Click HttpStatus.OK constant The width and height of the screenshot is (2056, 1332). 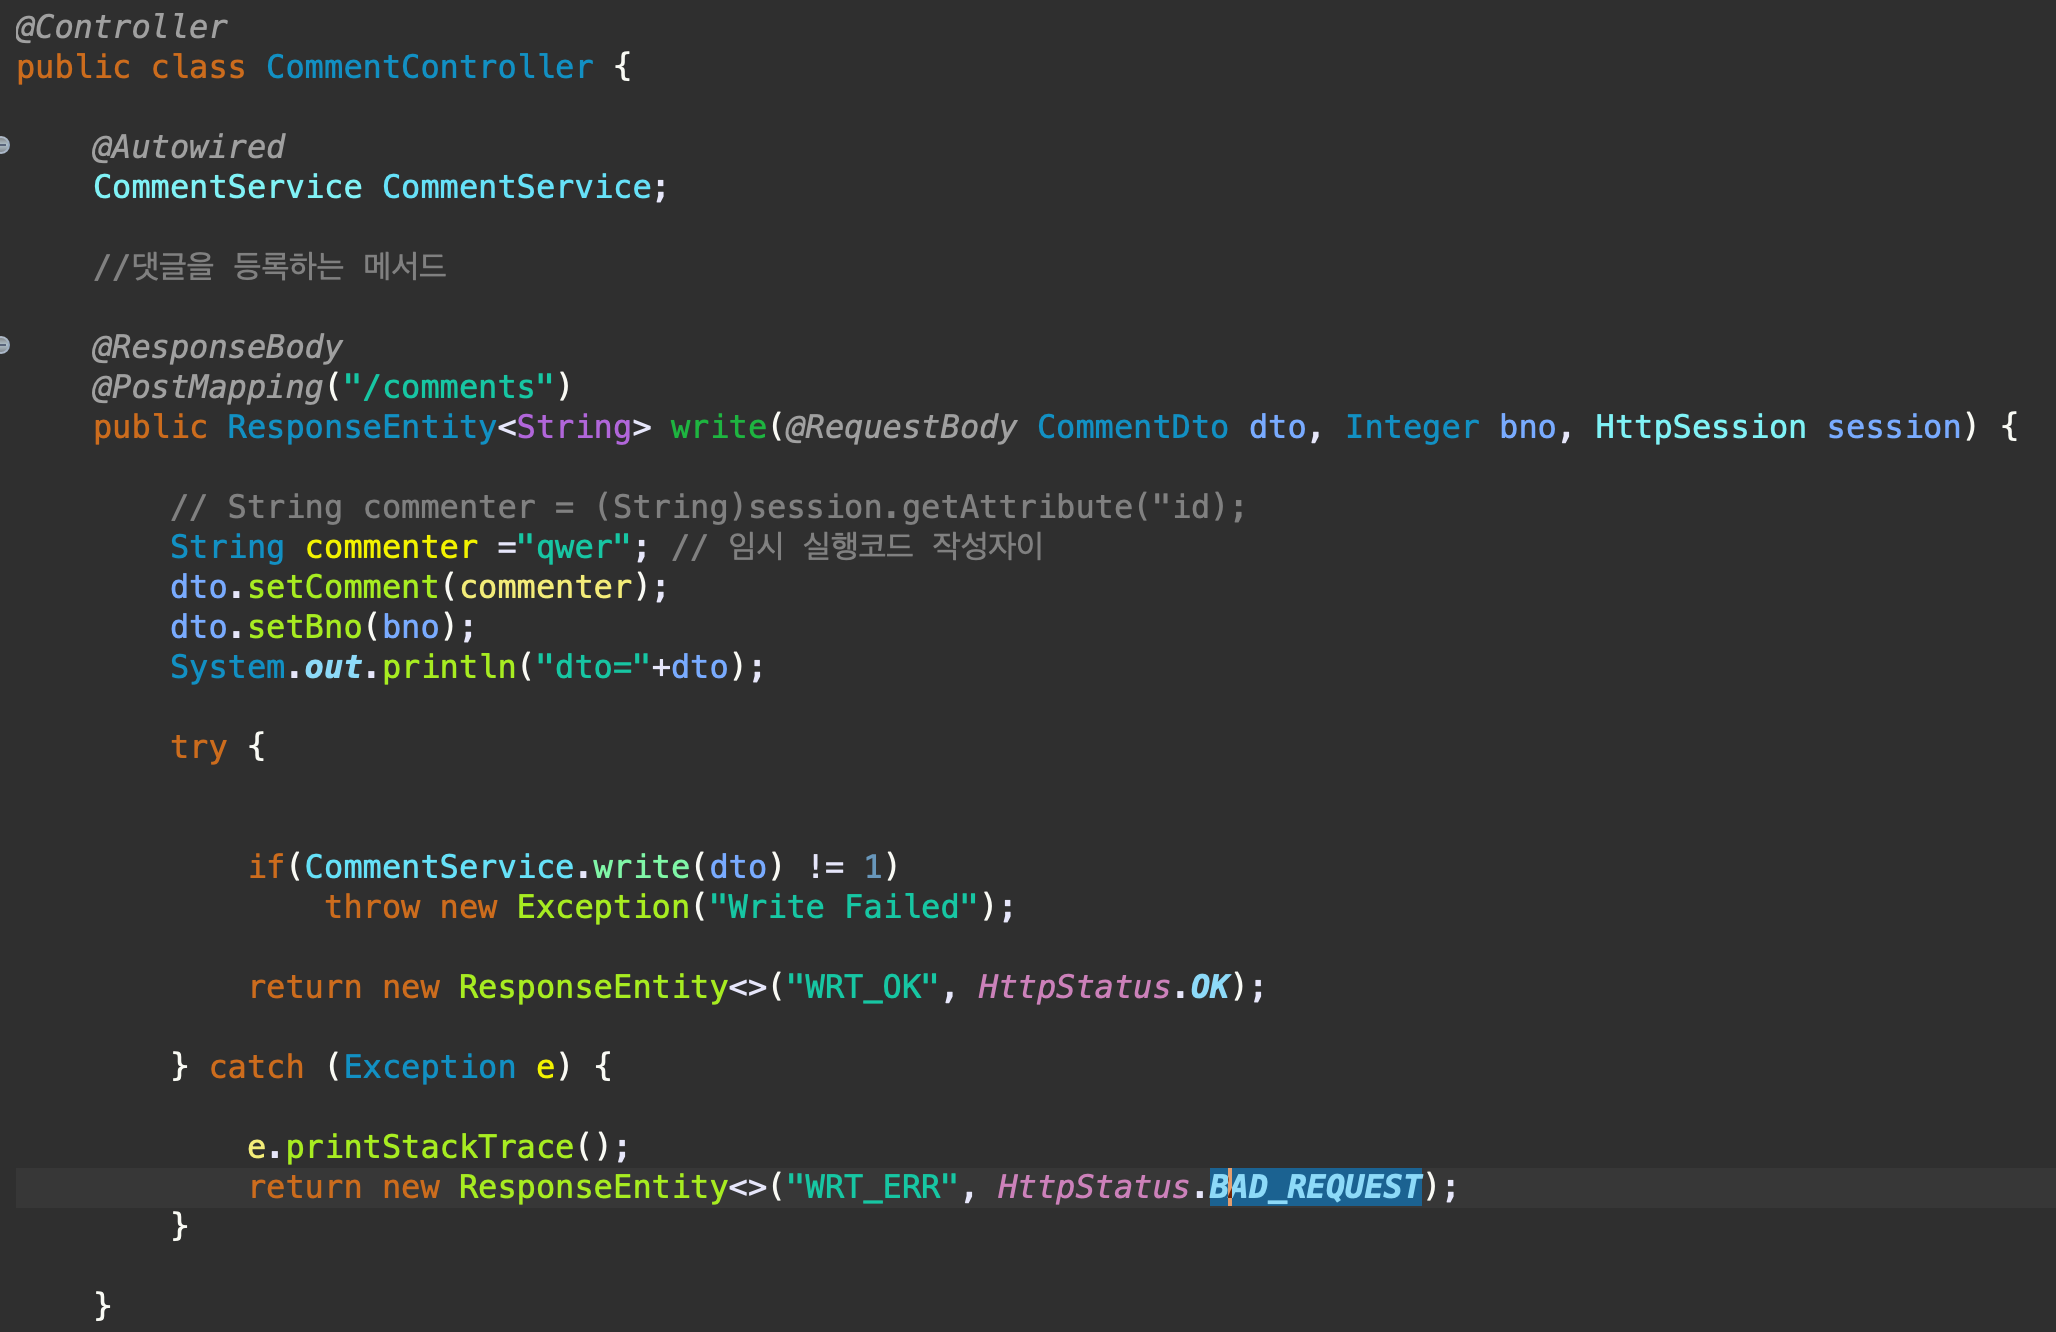coord(1103,987)
